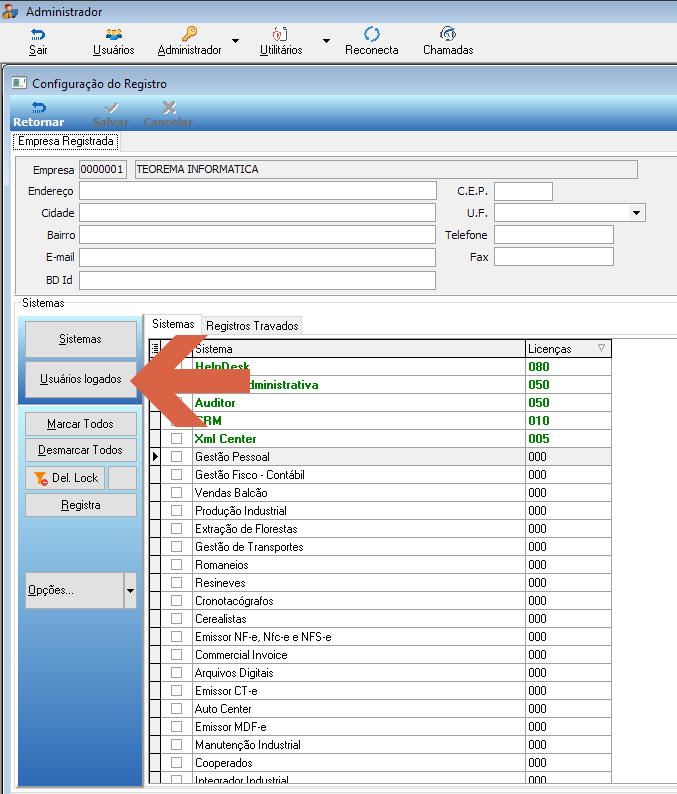Image resolution: width=677 pixels, height=794 pixels.
Task: Check the Produção Industrial checkbox
Action: coord(176,510)
